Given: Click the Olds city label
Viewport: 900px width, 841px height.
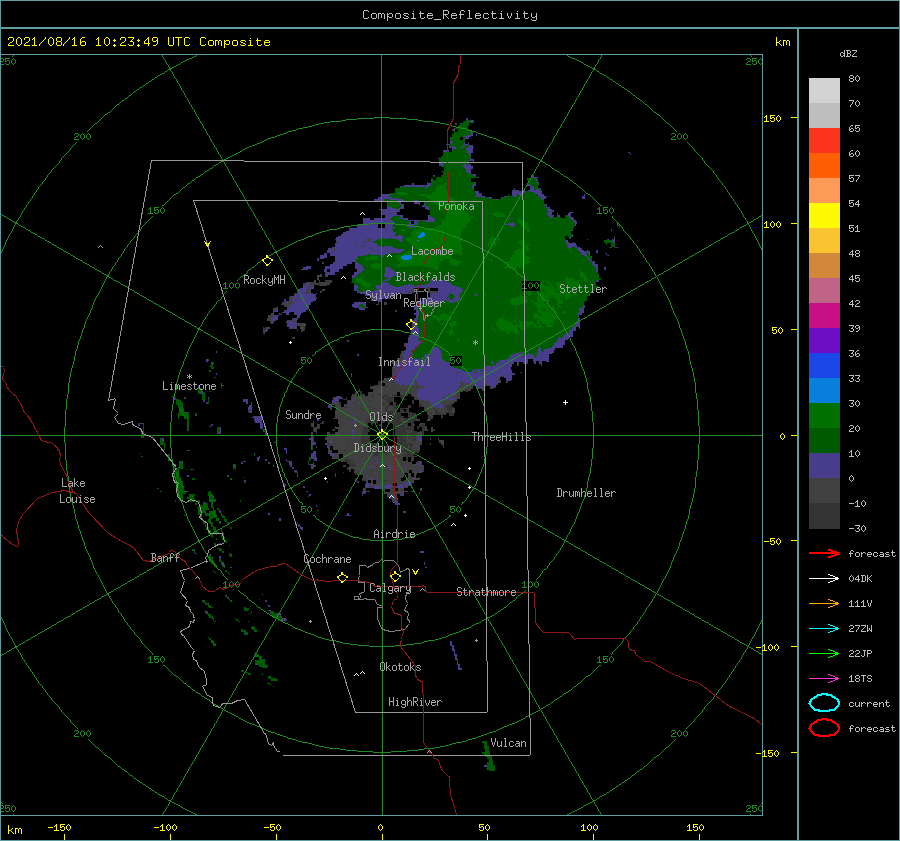Looking at the screenshot, I should (x=381, y=416).
